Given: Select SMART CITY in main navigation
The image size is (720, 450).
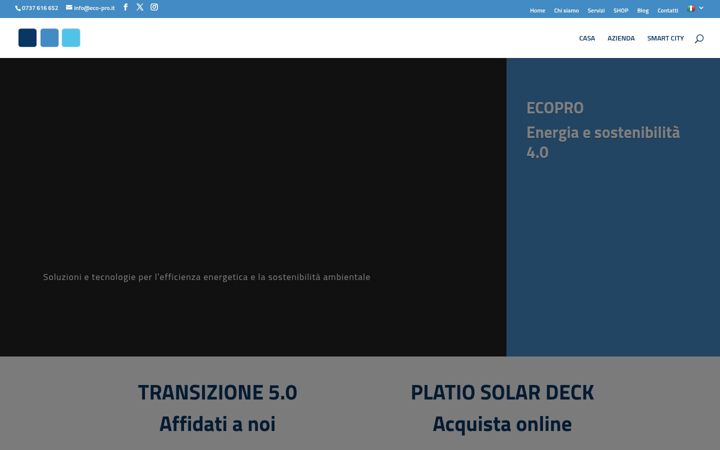Looking at the screenshot, I should 665,39.
